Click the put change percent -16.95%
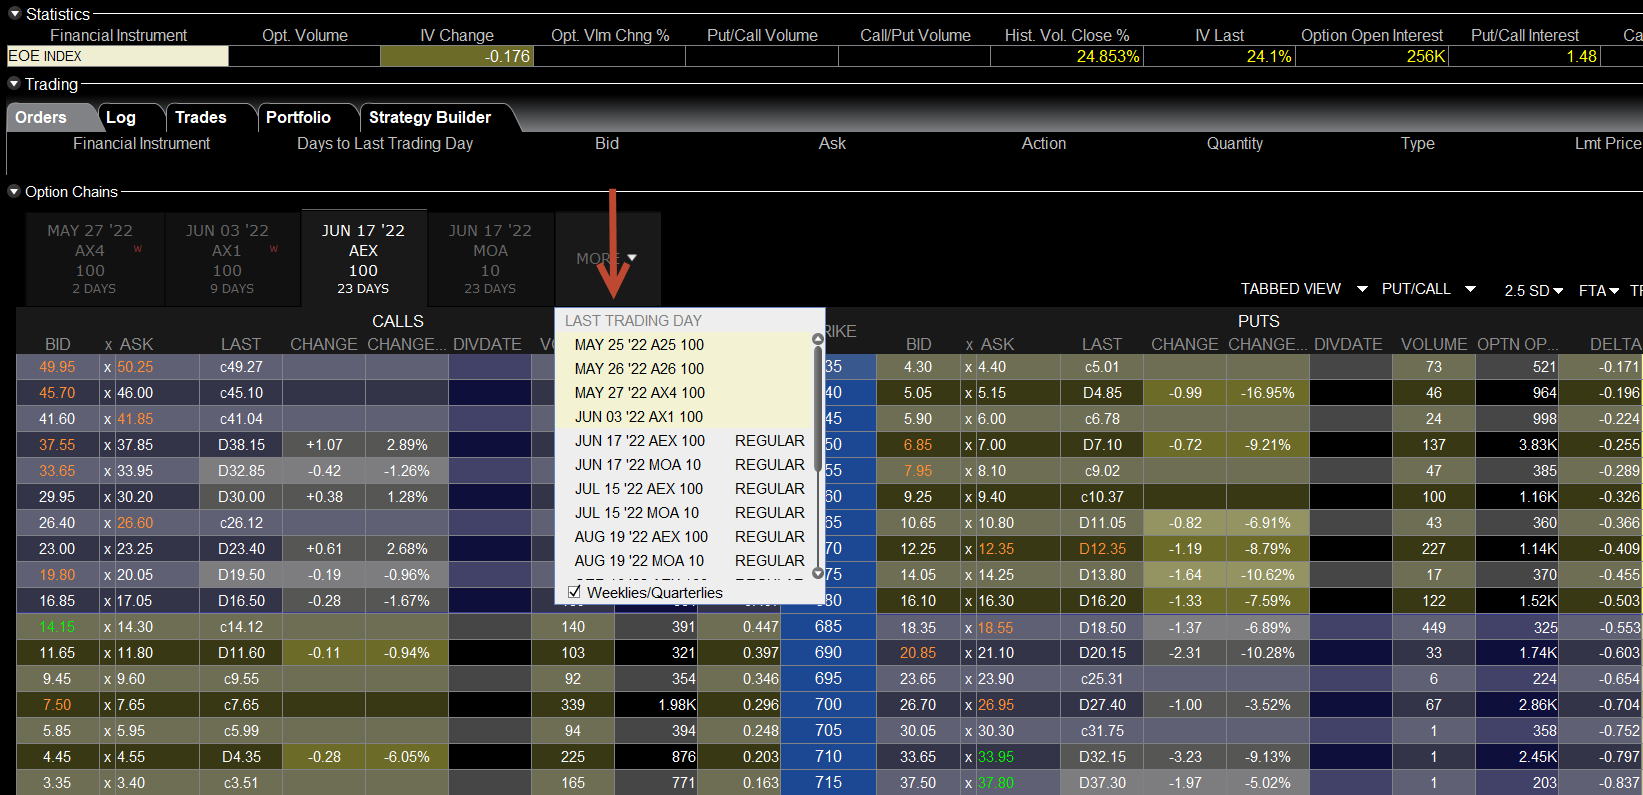Viewport: 1643px width, 795px height. (1268, 393)
